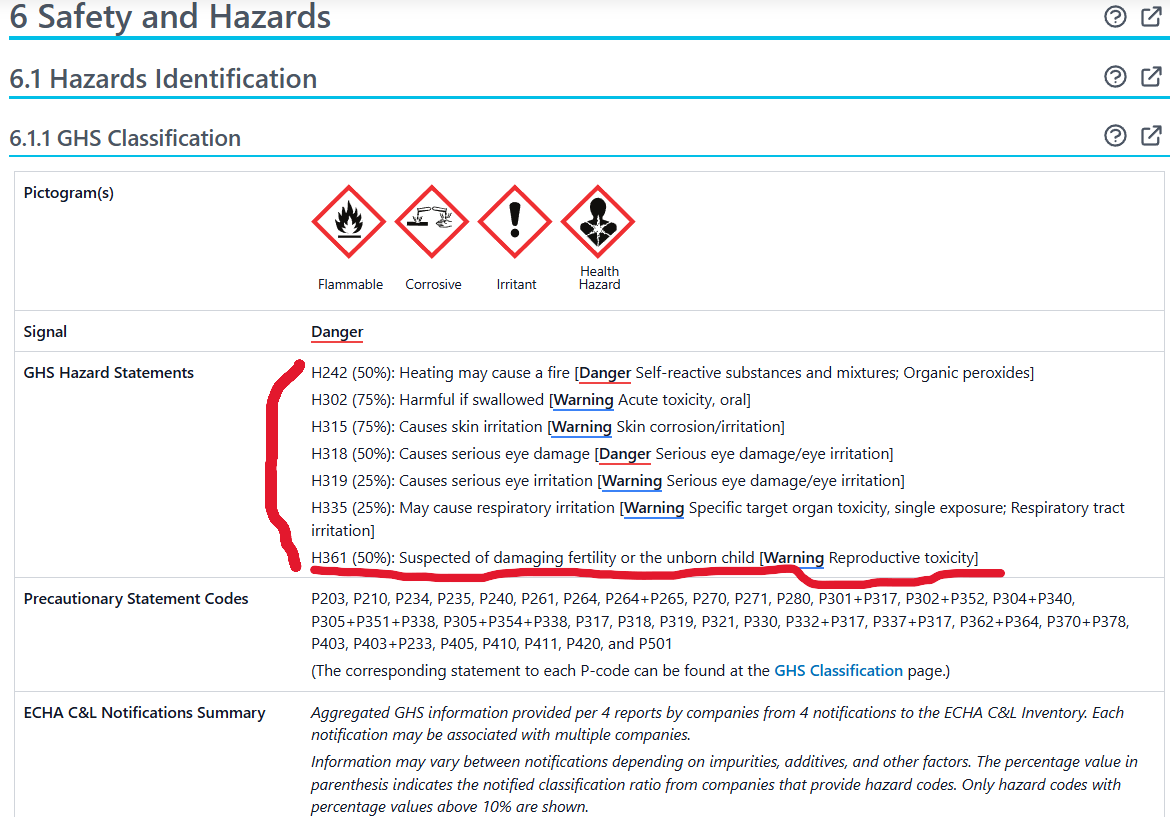This screenshot has width=1170, height=817.
Task: Click the Danger signal word
Action: (337, 332)
